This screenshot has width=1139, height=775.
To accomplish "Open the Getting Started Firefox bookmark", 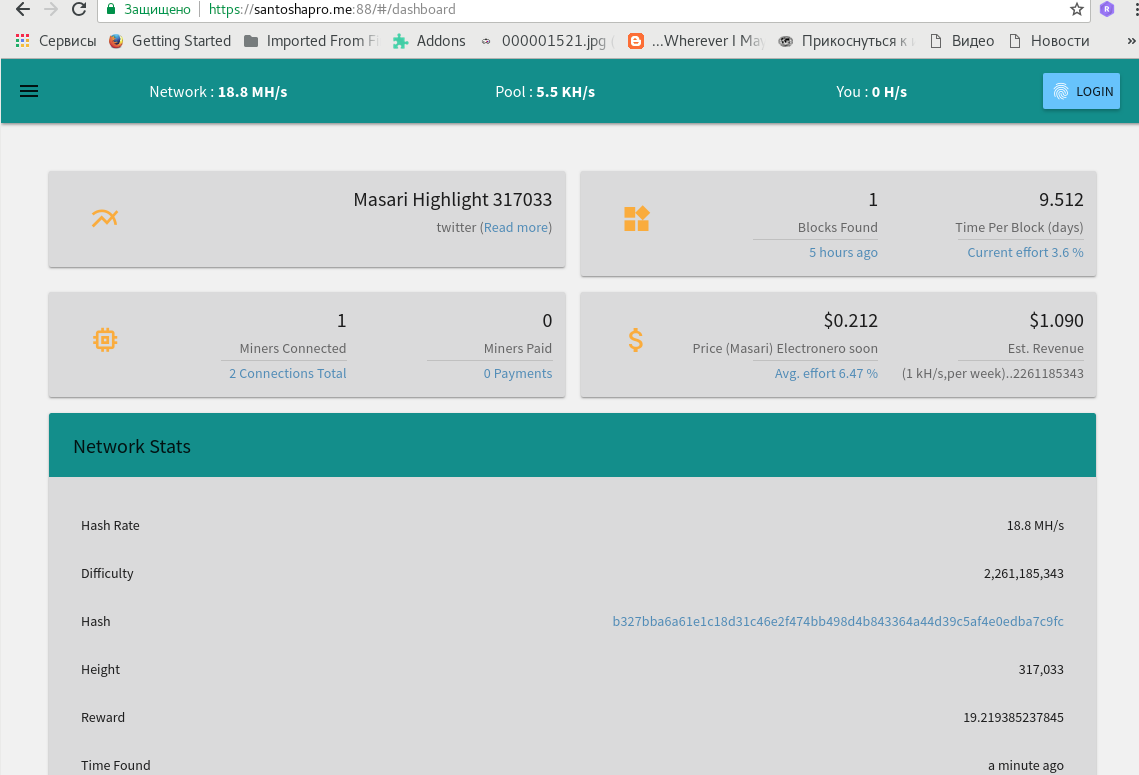I will tap(170, 41).
